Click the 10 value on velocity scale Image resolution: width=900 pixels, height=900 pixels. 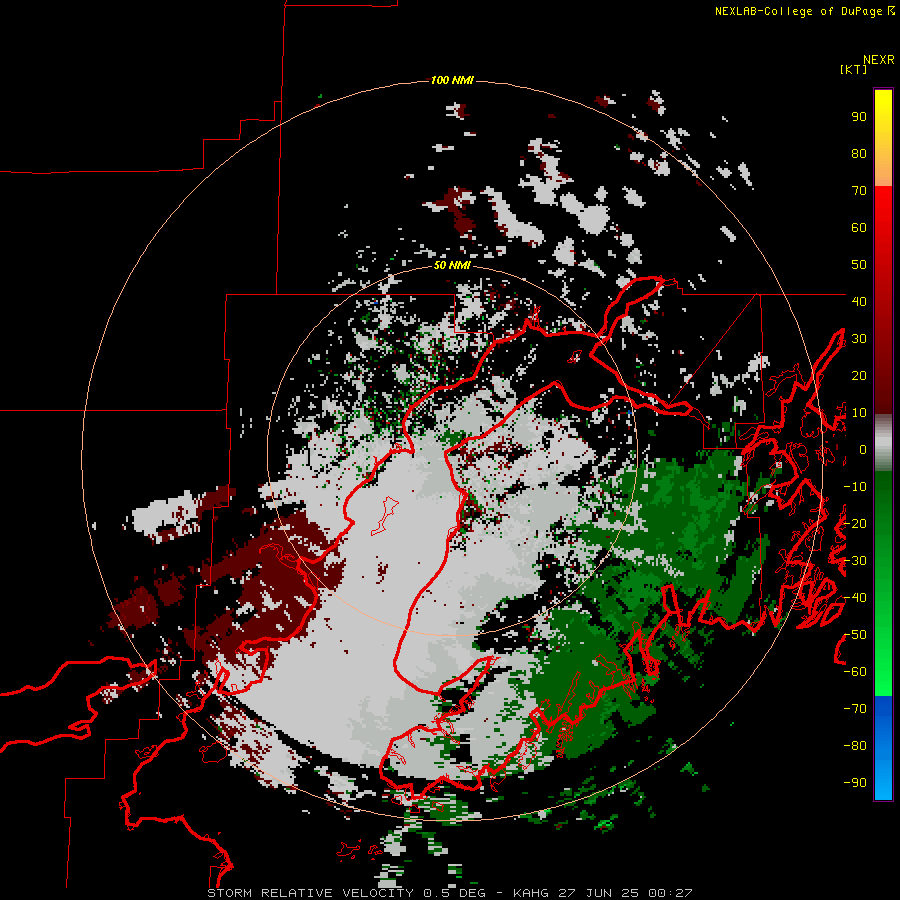[859, 413]
